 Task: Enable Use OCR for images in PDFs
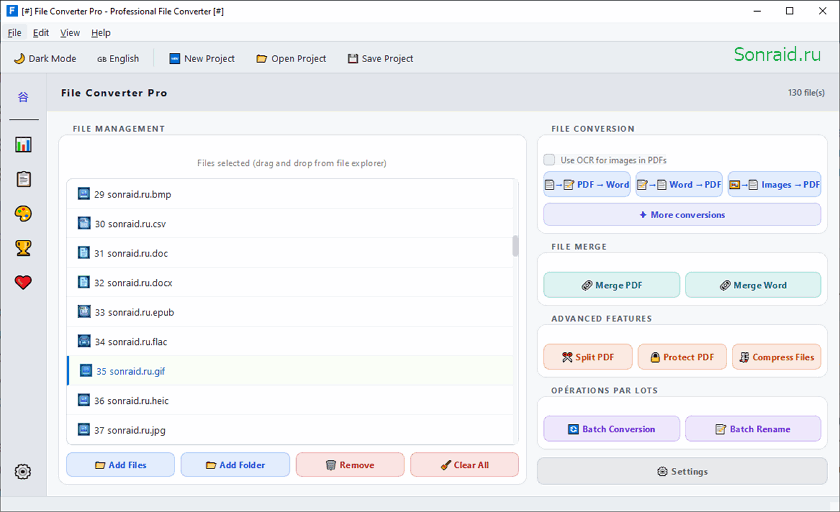(549, 160)
